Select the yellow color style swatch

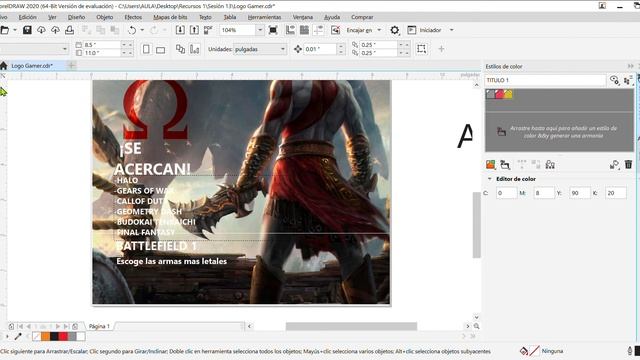pos(508,94)
